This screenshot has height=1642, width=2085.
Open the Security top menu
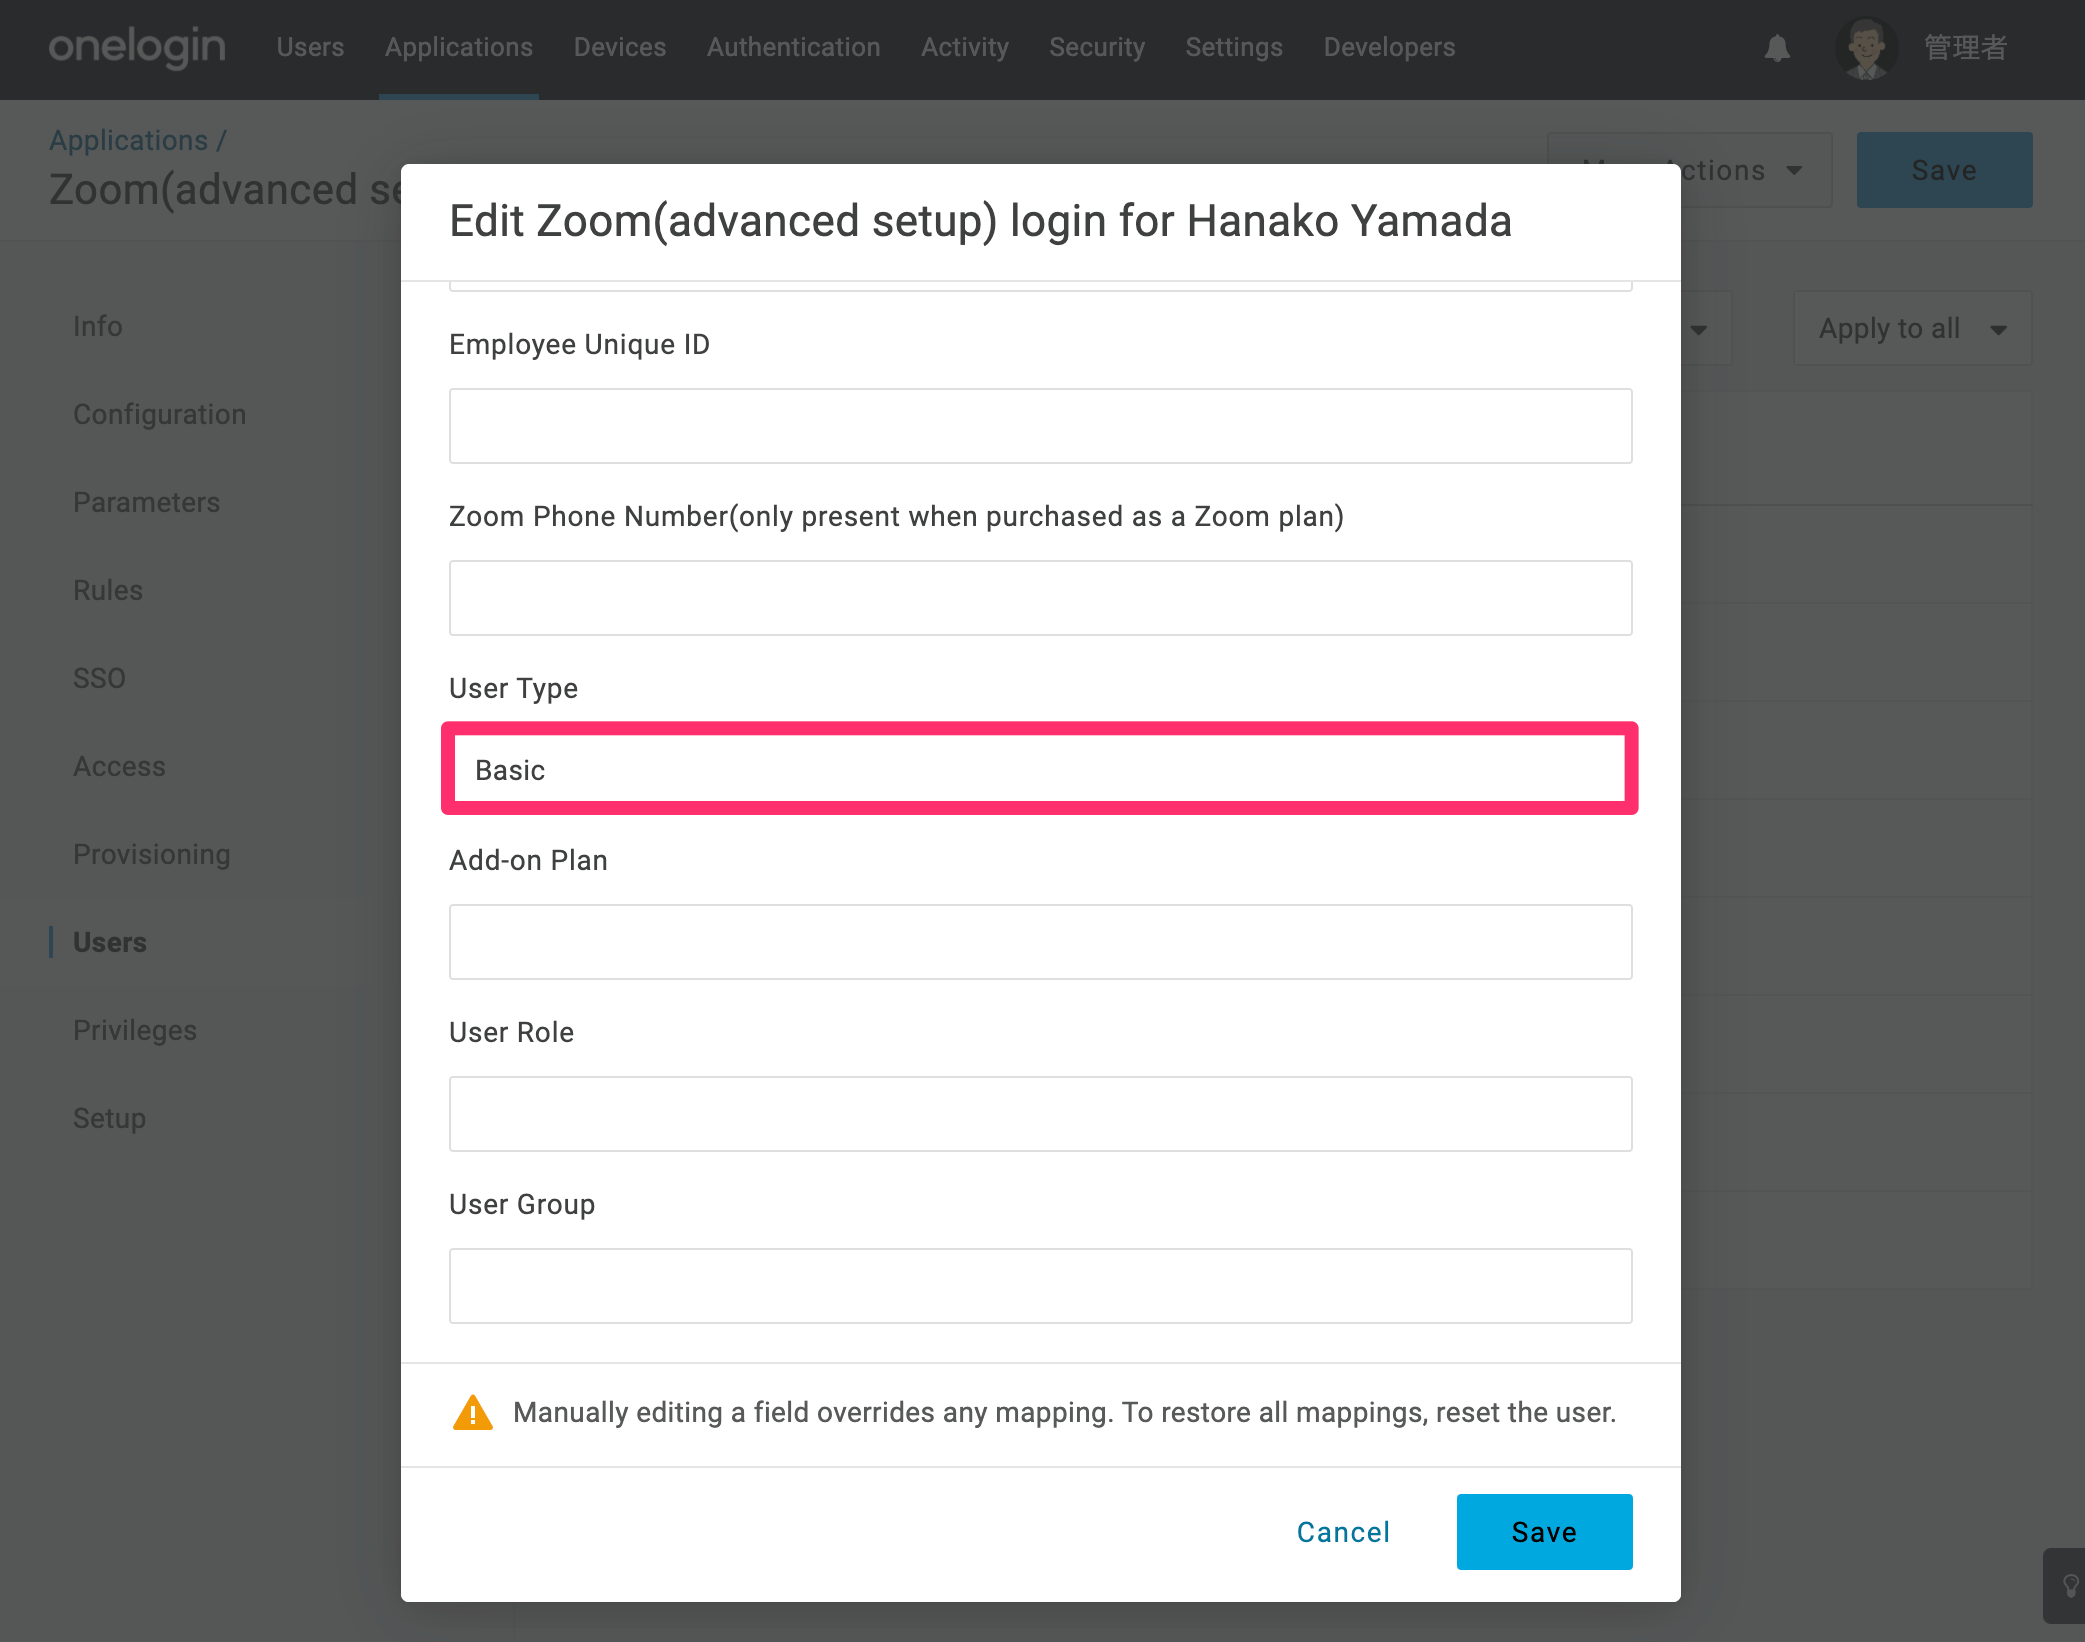1097,47
